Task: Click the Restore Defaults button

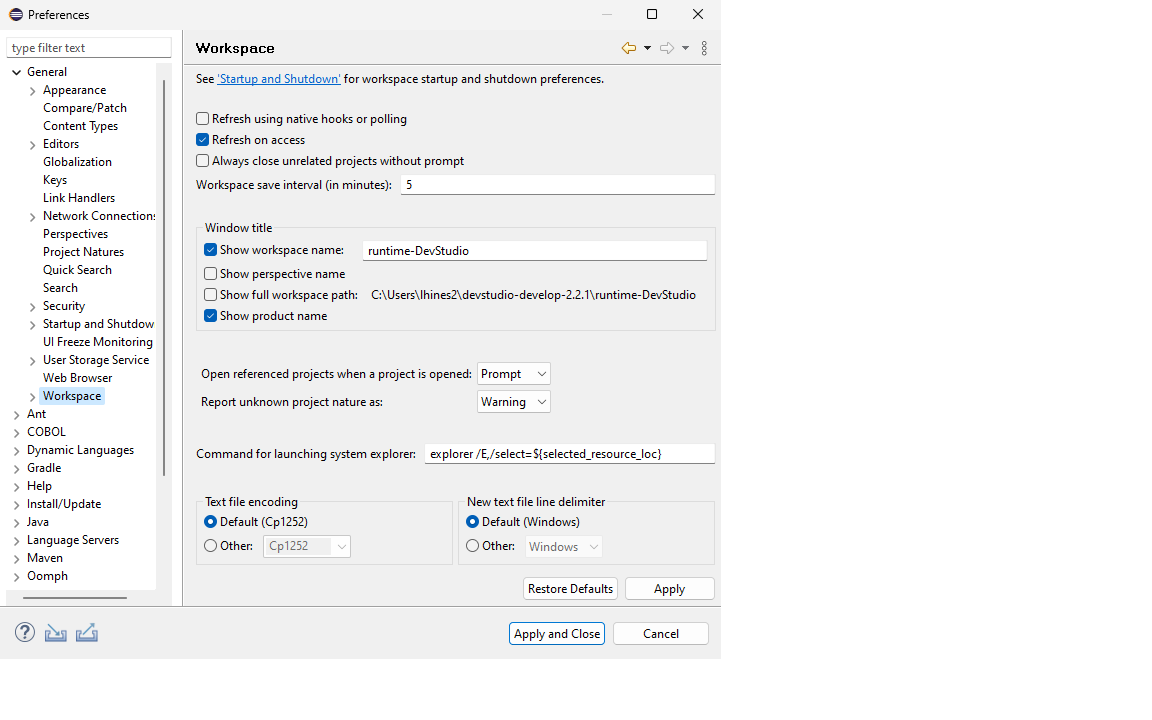Action: 570,589
